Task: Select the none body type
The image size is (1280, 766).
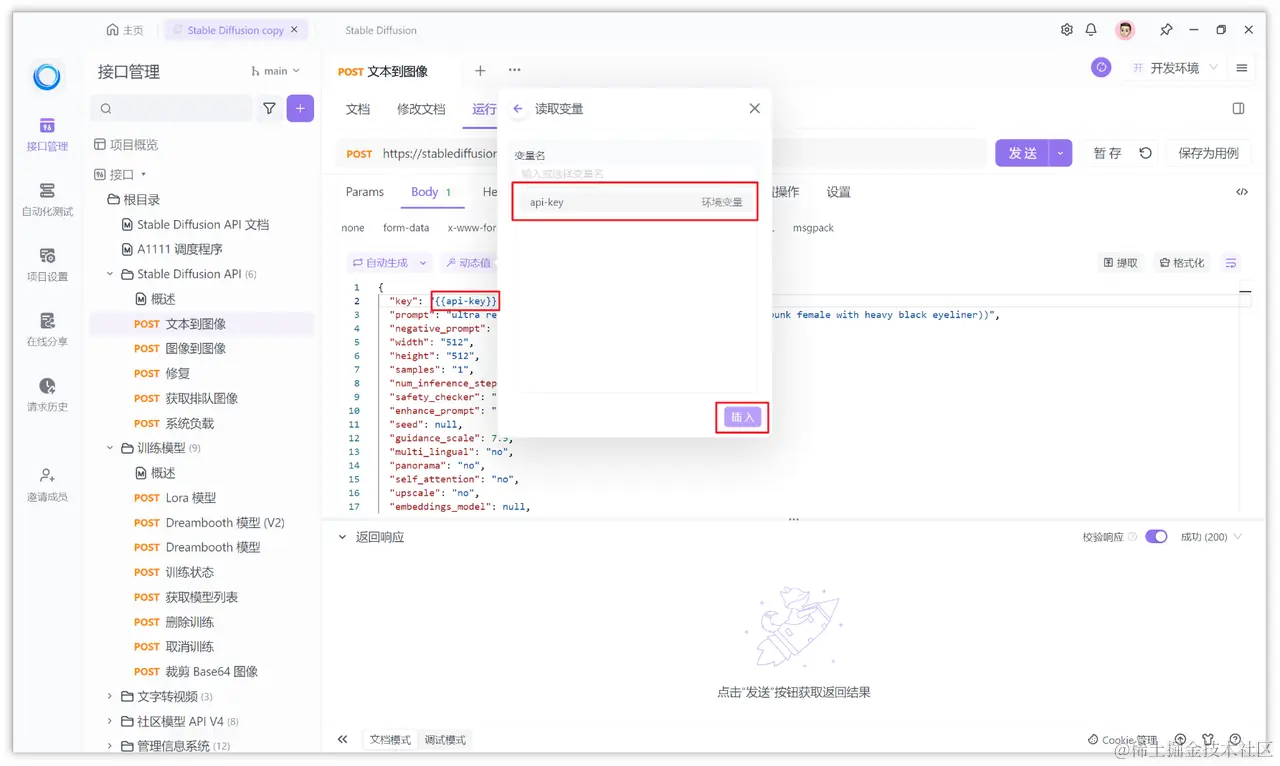Action: tap(353, 228)
